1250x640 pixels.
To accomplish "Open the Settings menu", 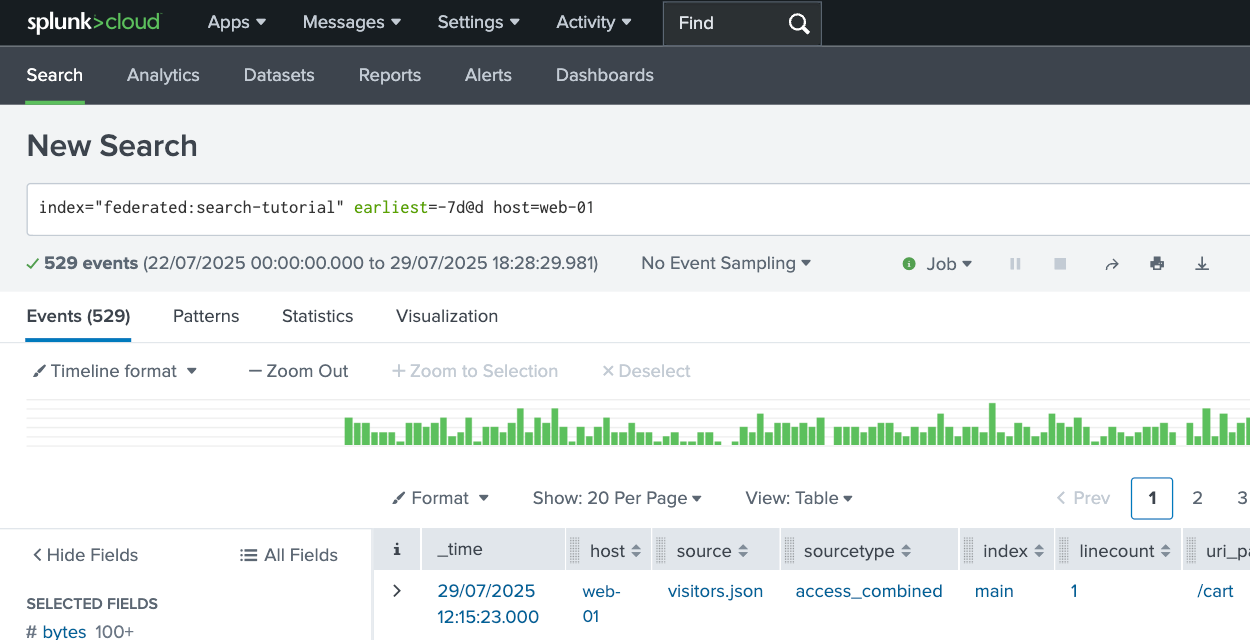I will [x=479, y=22].
